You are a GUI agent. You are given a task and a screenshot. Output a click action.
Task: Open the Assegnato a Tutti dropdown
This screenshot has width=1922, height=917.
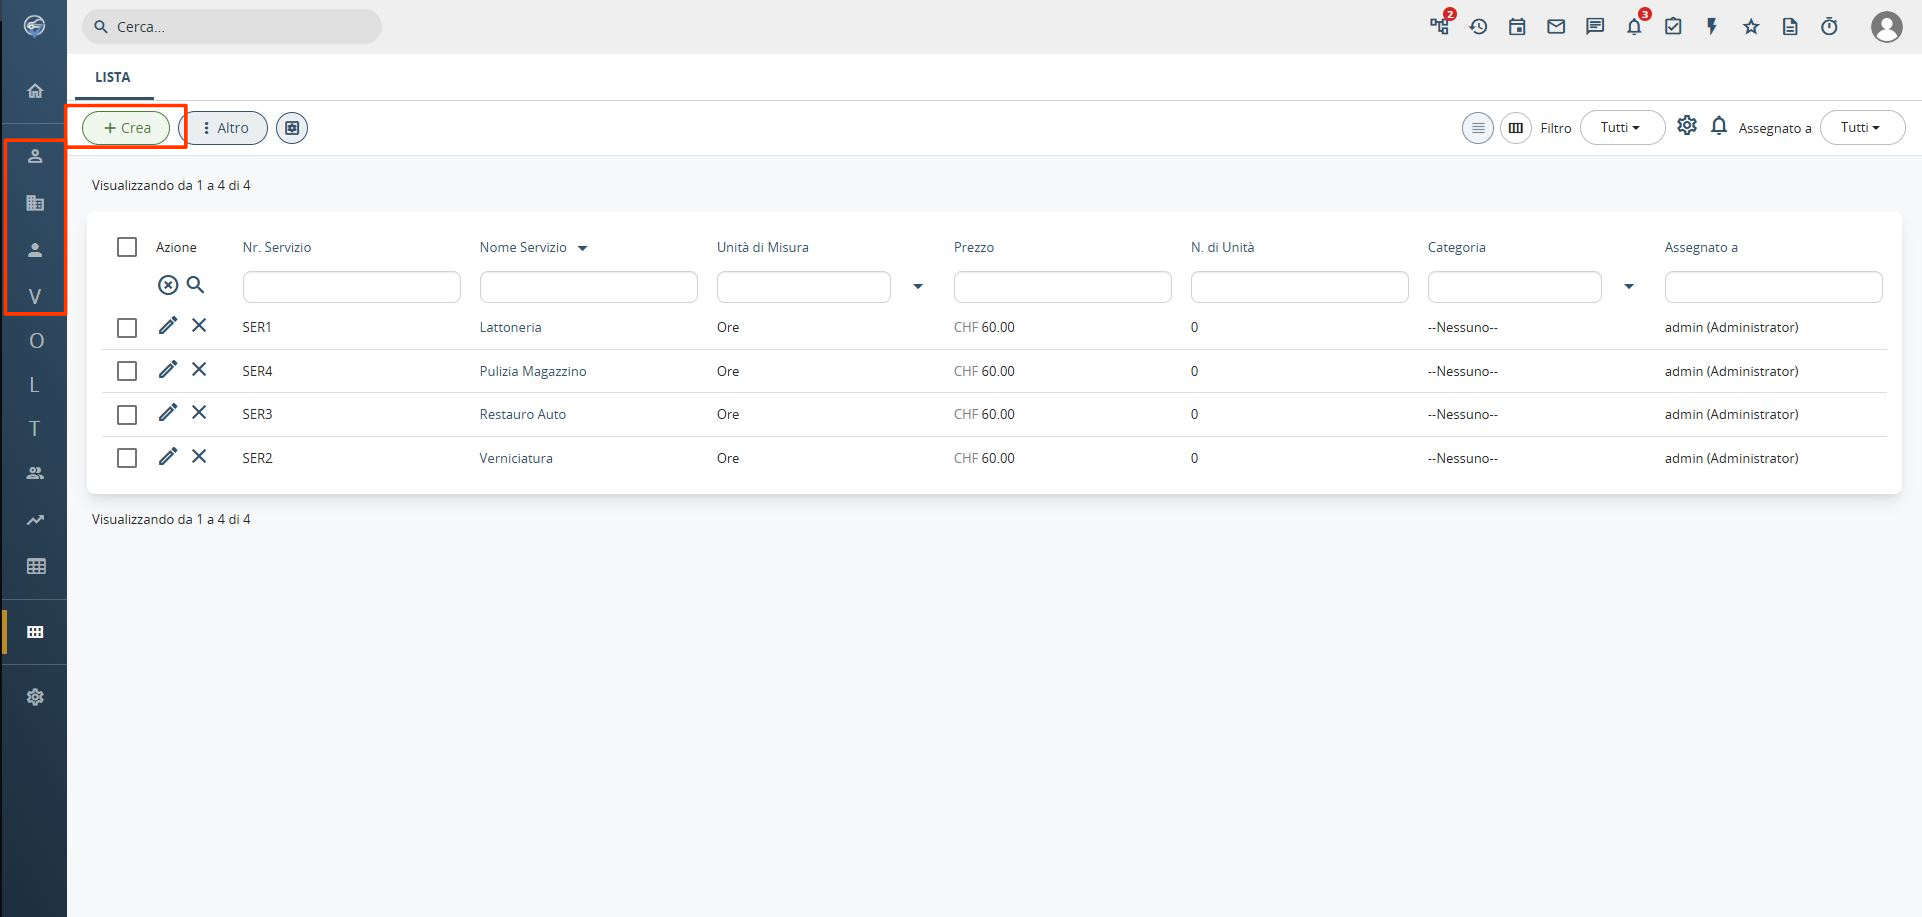pos(1861,128)
